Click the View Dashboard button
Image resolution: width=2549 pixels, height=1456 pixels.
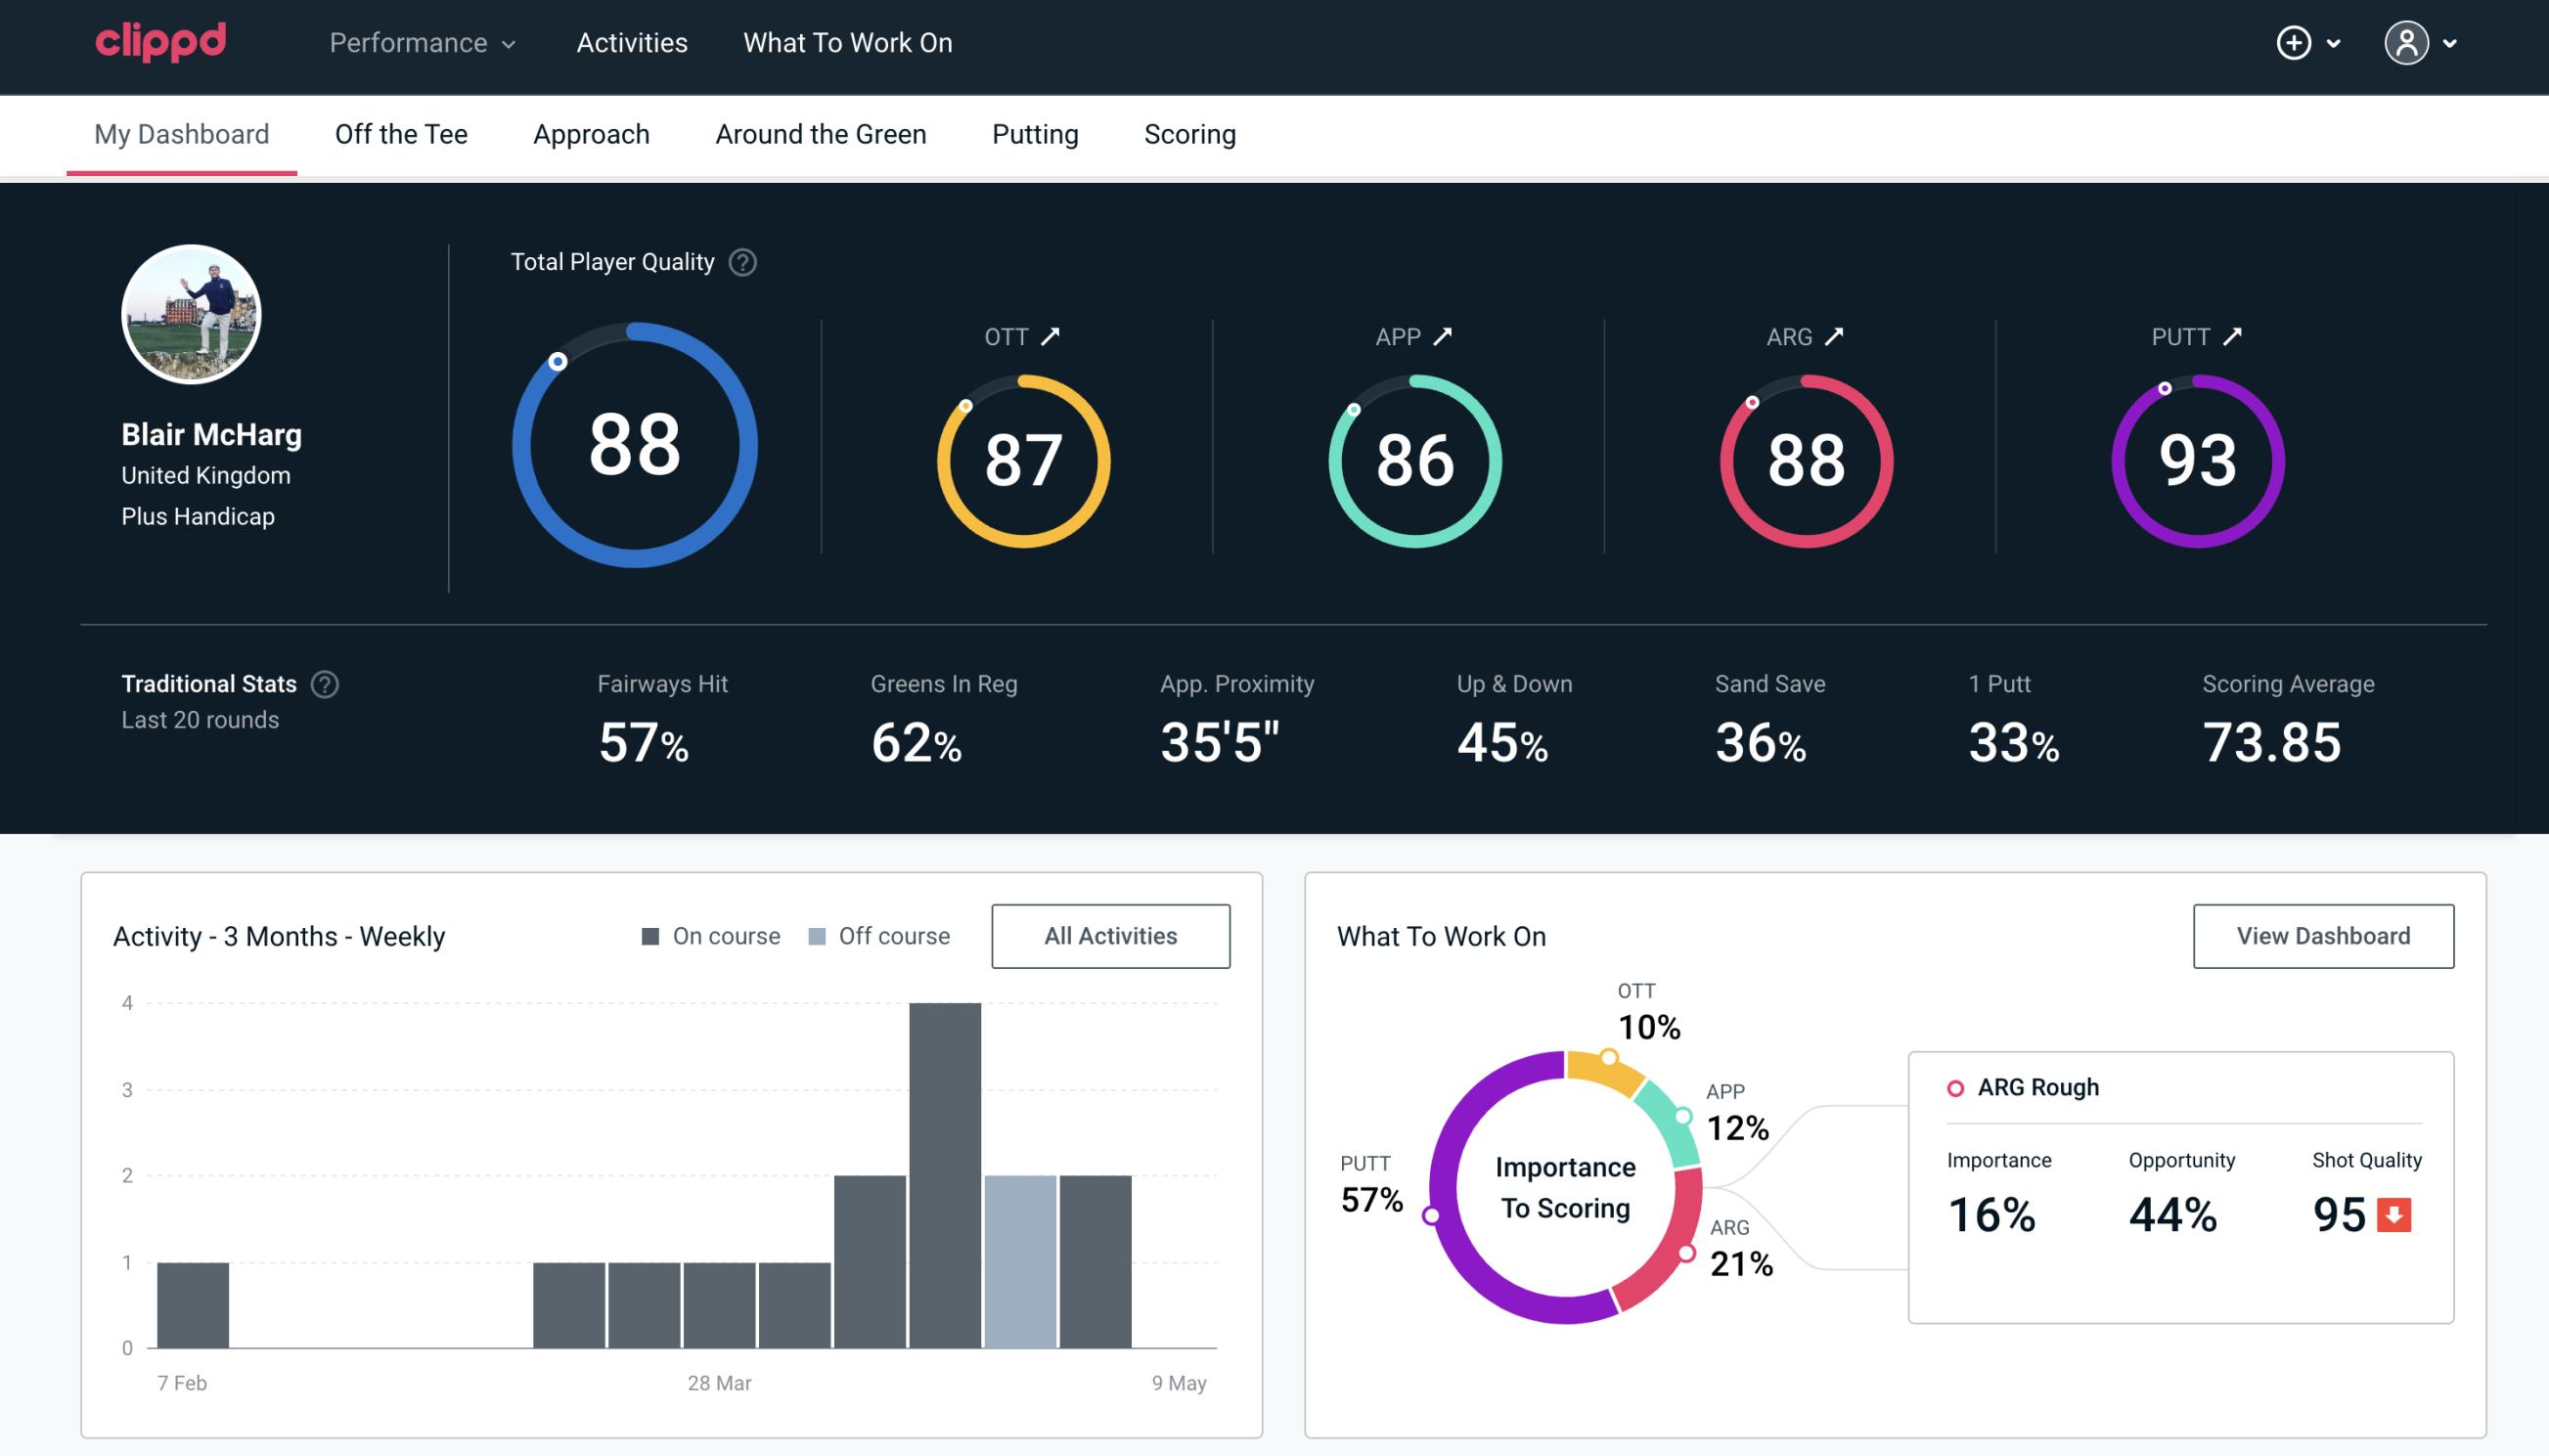[x=2323, y=935]
